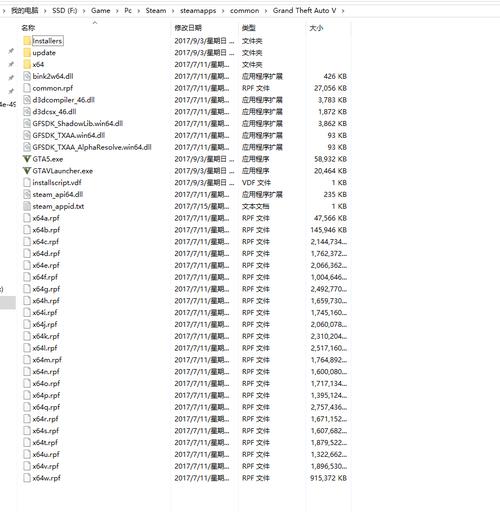Expand breadcrumb arrow after common
This screenshot has width=500, height=512.
[266, 11]
